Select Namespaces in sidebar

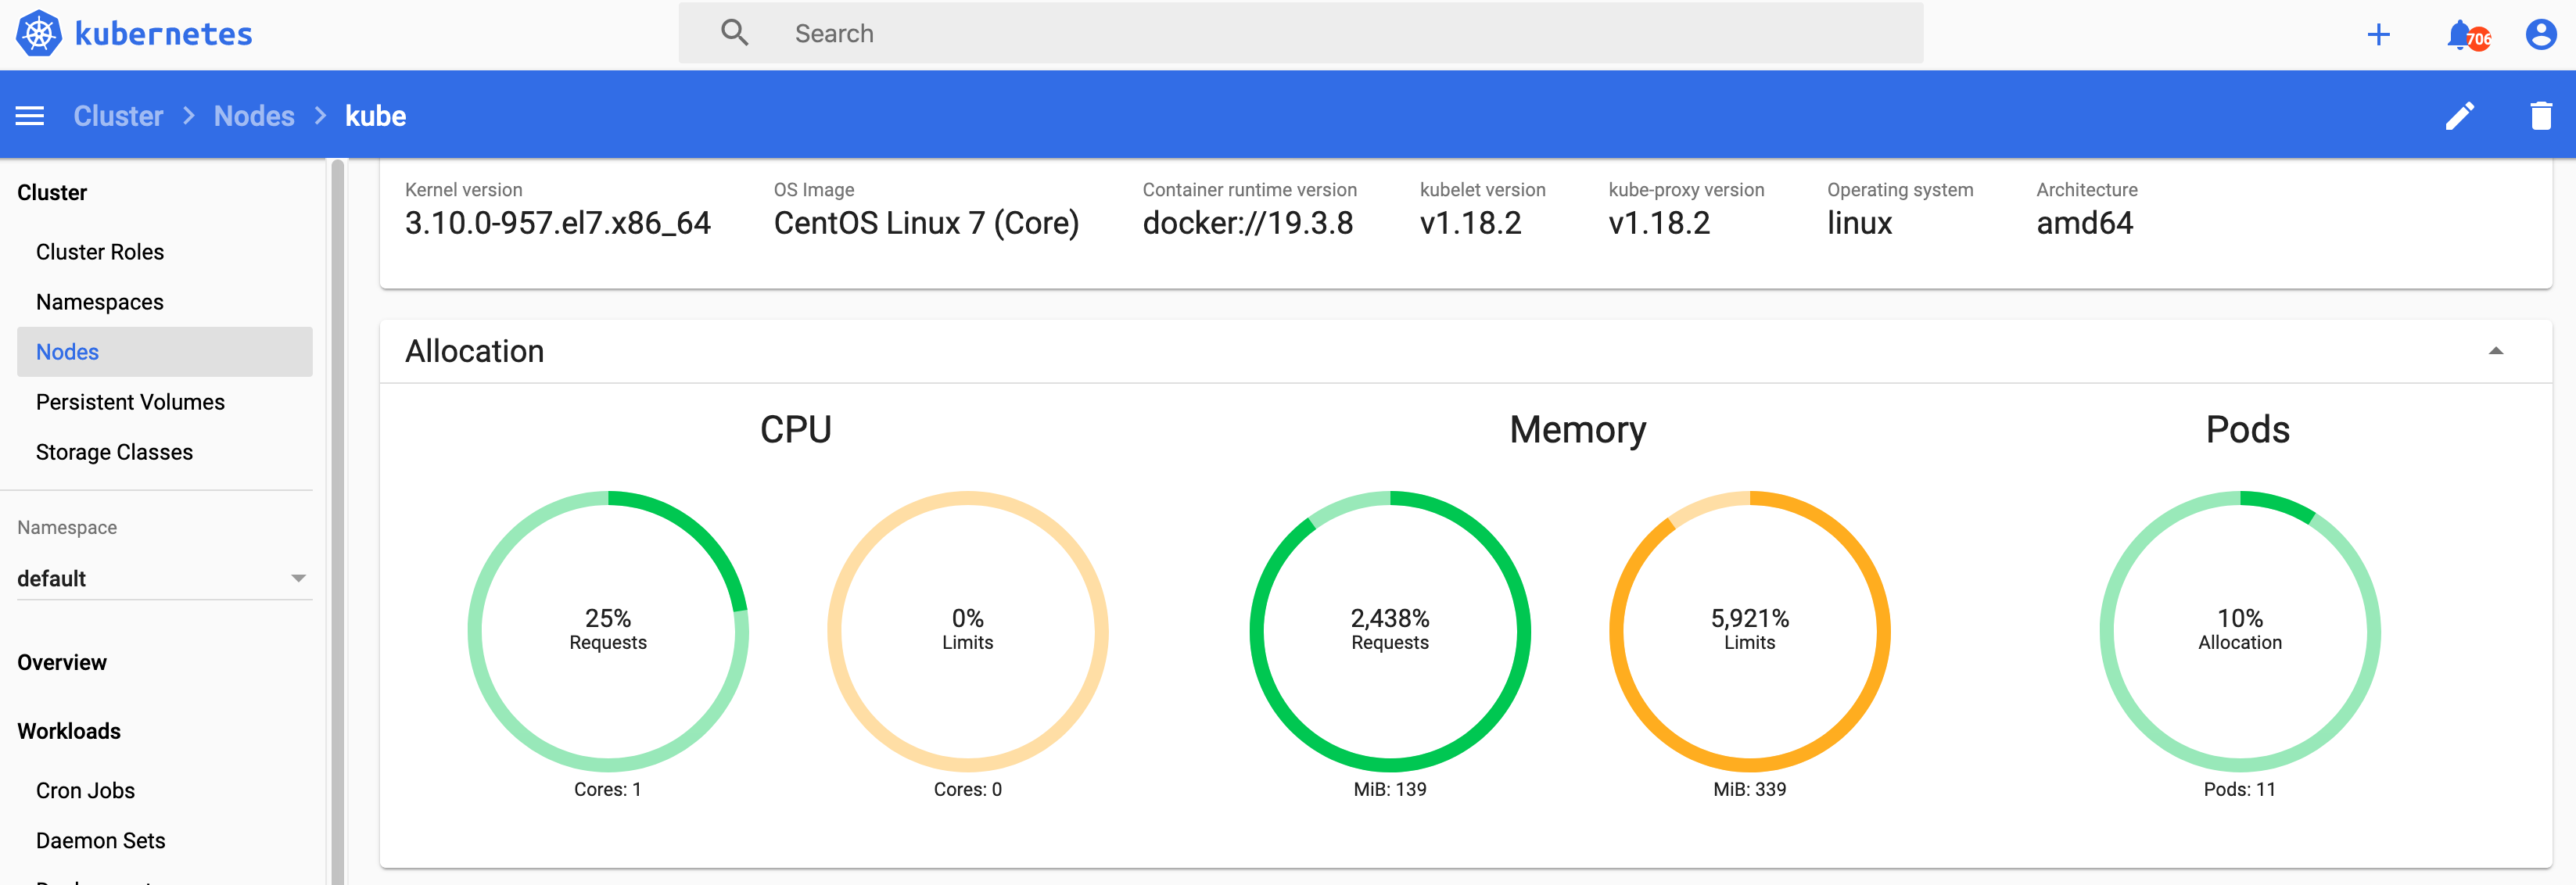point(100,302)
